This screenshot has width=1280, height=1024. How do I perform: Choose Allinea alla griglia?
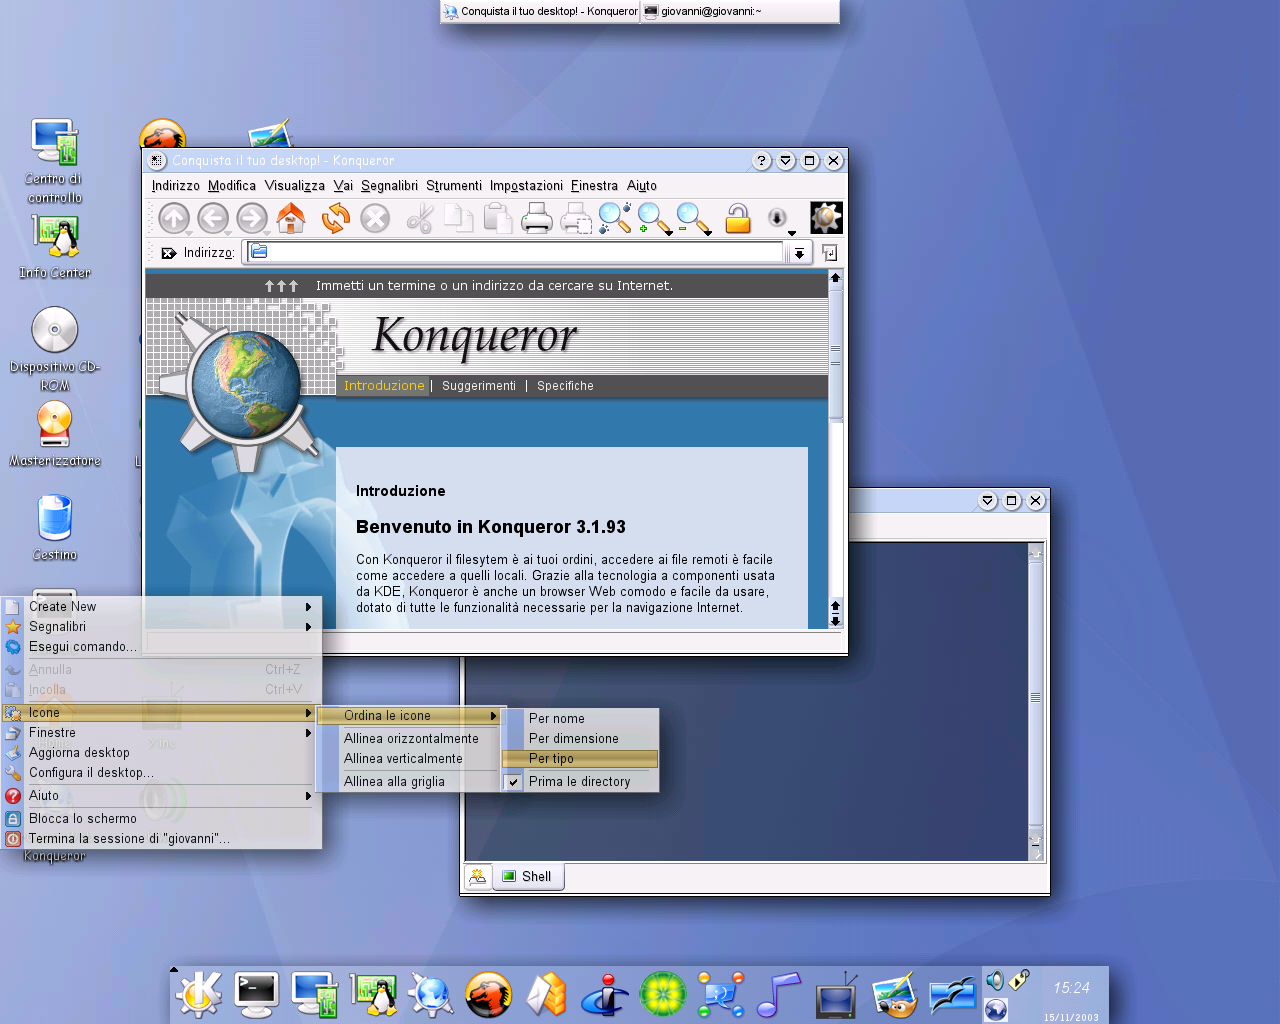pyautogui.click(x=408, y=782)
